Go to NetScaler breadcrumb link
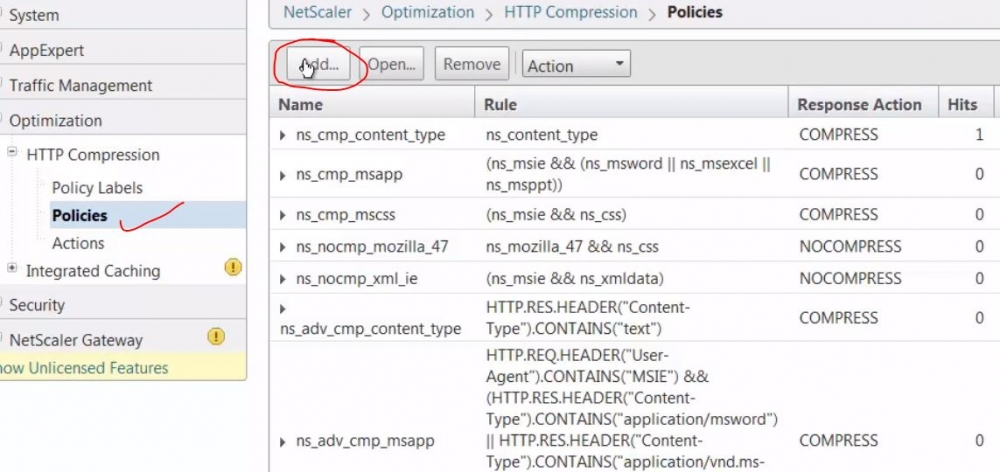The image size is (1000, 472). (x=317, y=12)
